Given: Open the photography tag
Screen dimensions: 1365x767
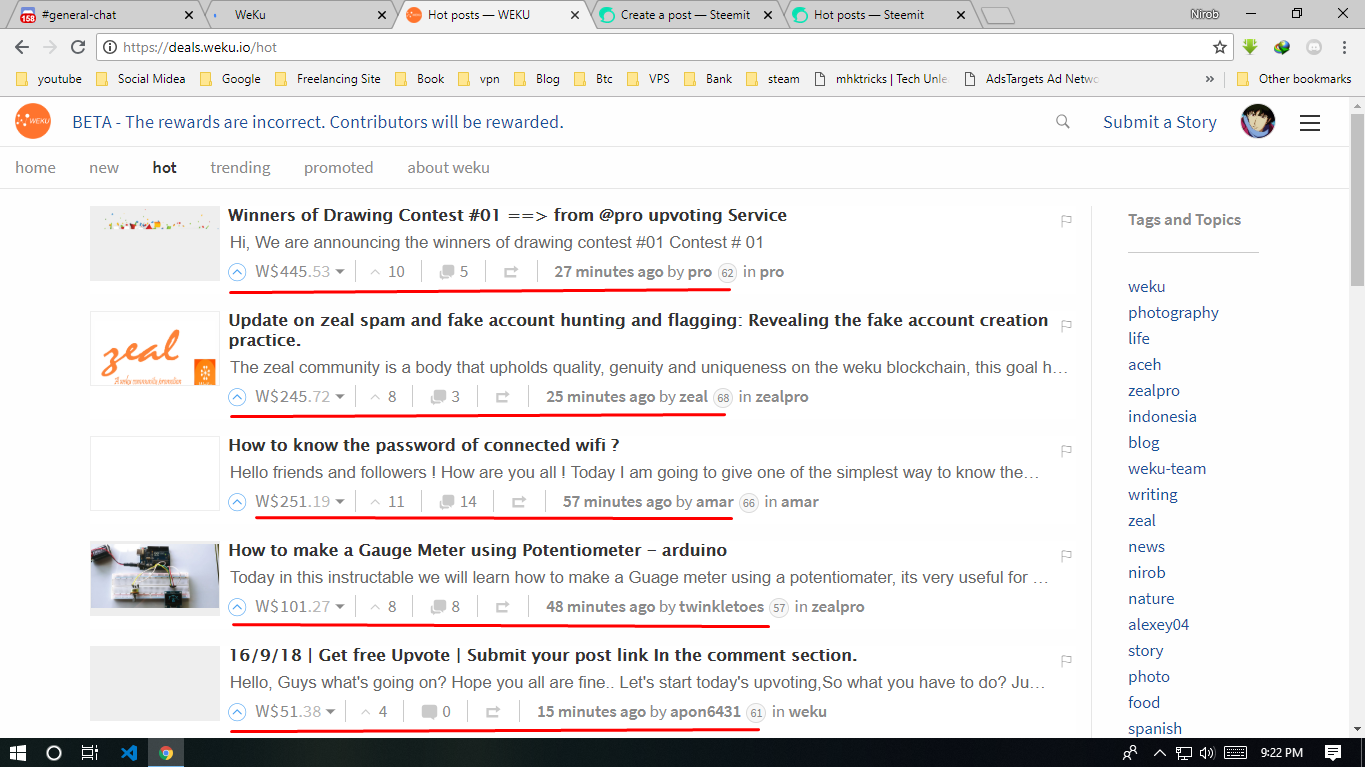Looking at the screenshot, I should pos(1173,313).
